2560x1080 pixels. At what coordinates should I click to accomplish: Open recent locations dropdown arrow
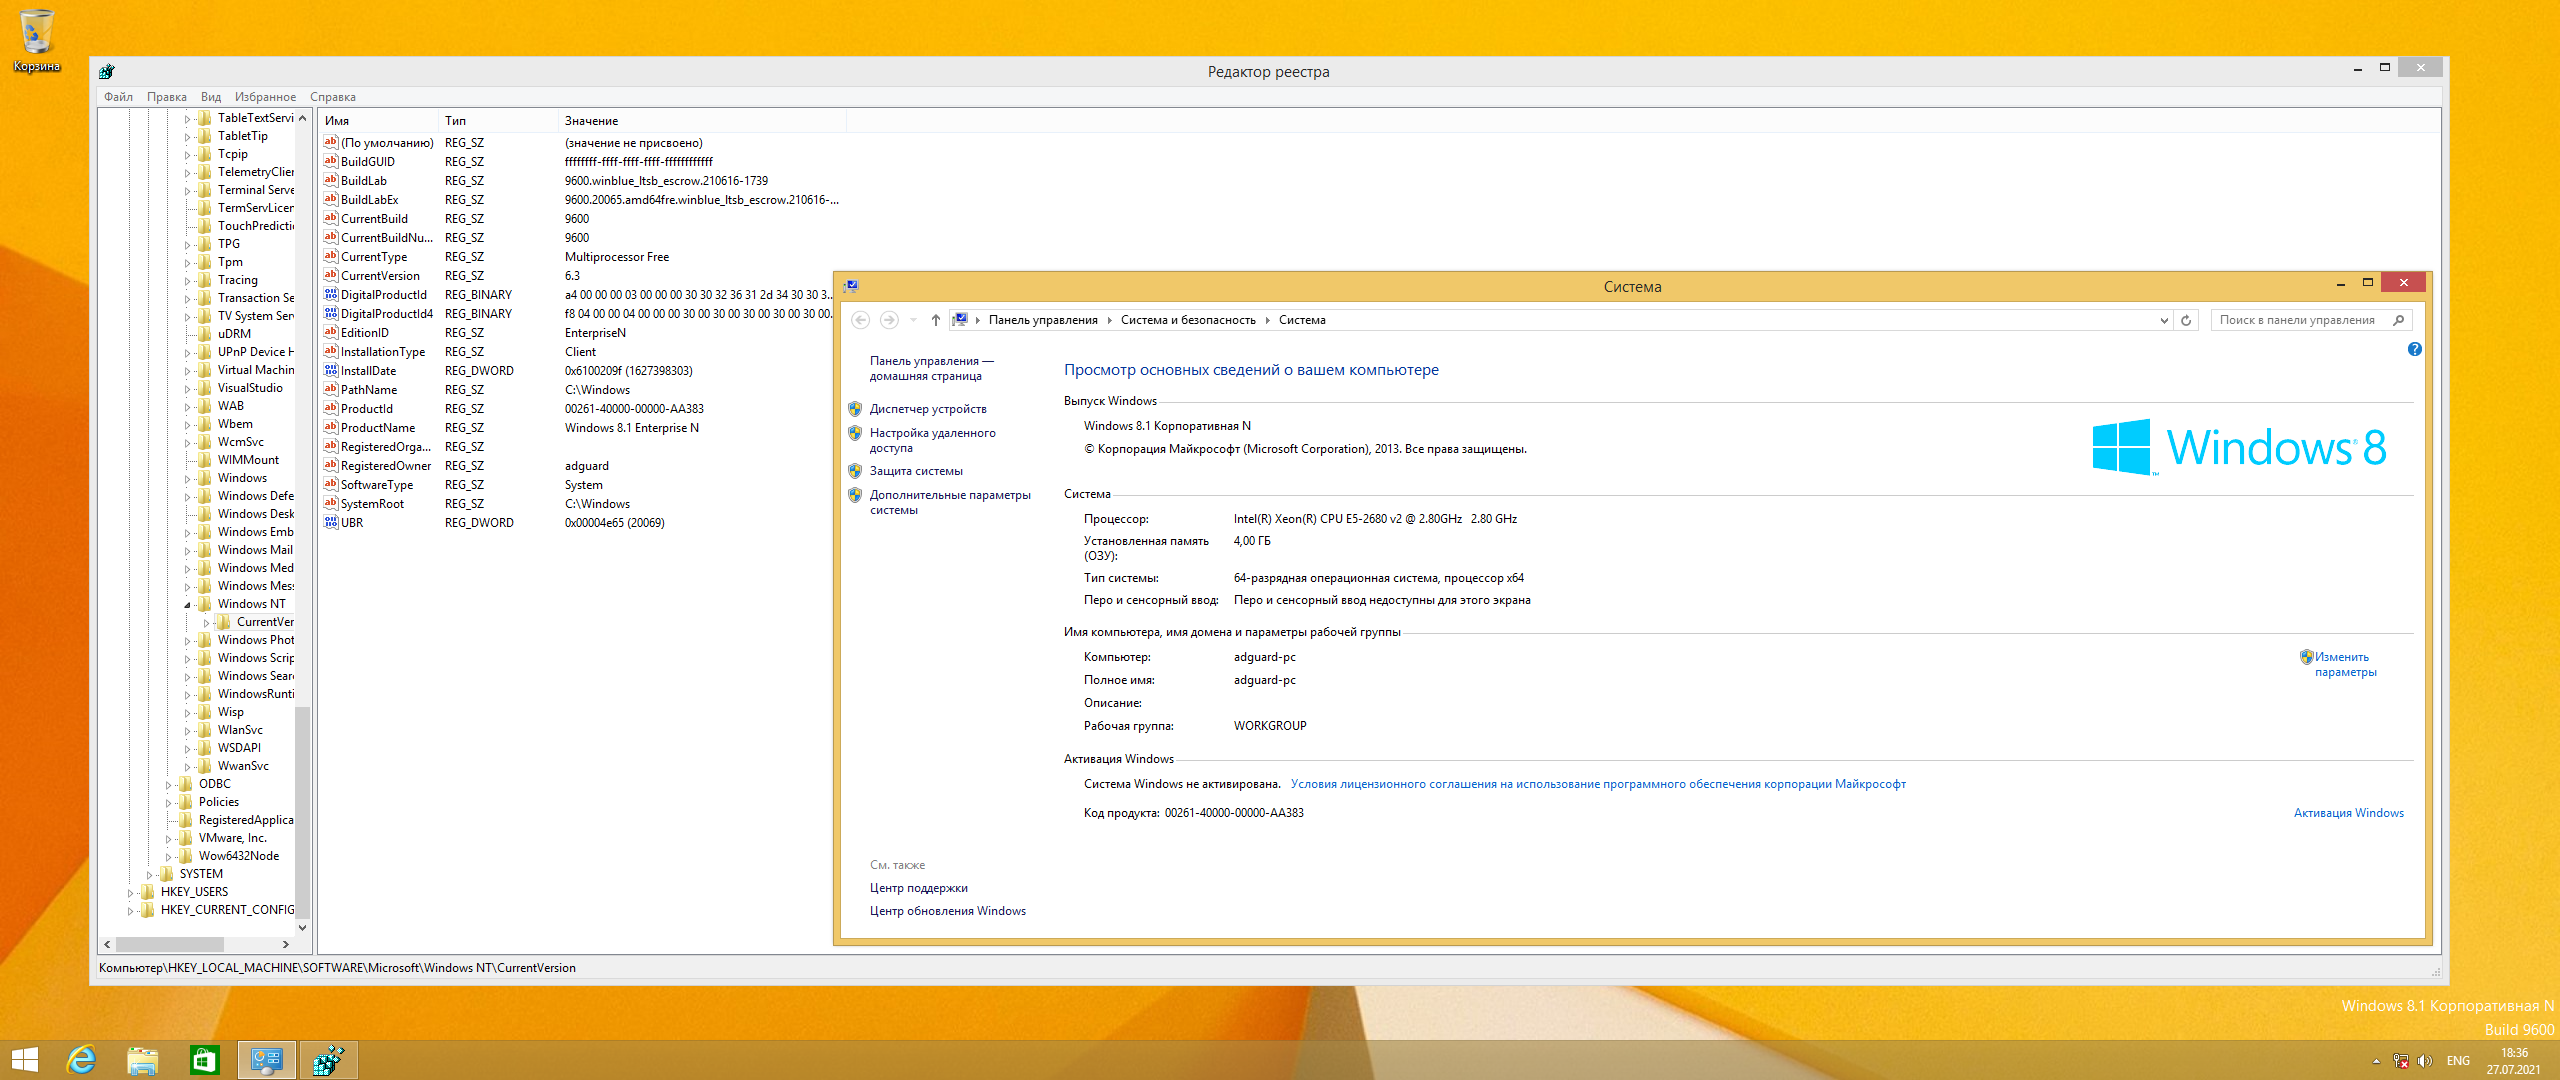click(913, 320)
